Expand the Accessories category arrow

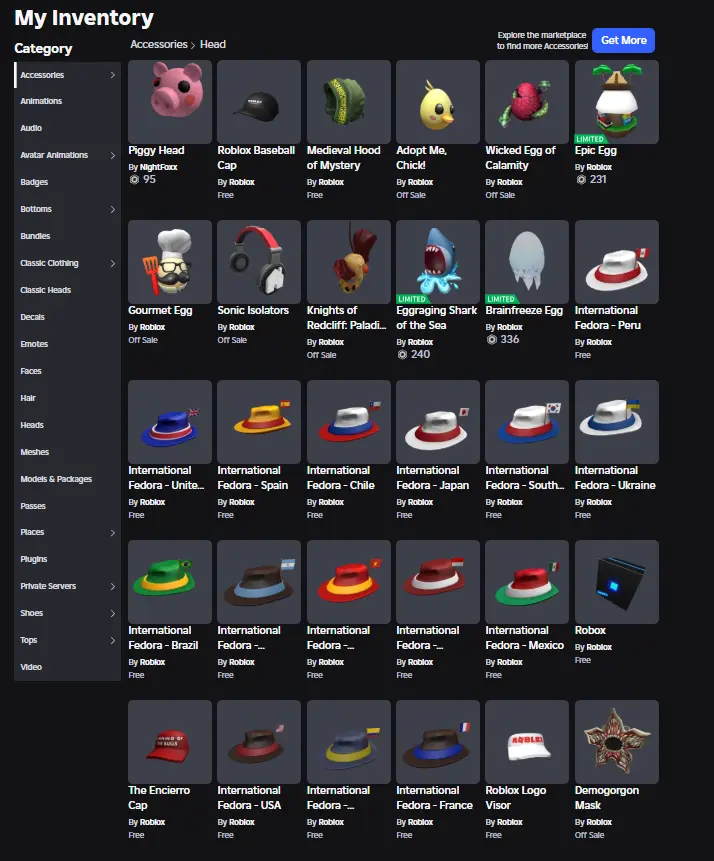pos(113,75)
